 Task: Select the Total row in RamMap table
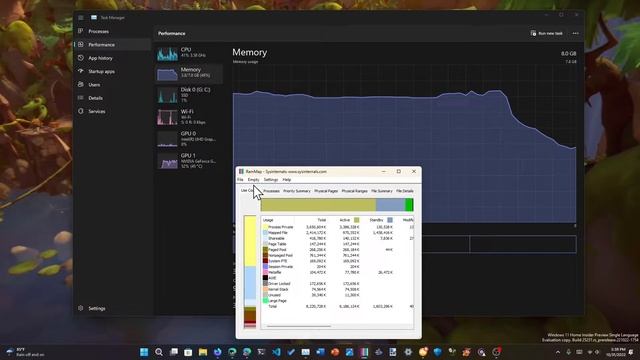[338, 306]
